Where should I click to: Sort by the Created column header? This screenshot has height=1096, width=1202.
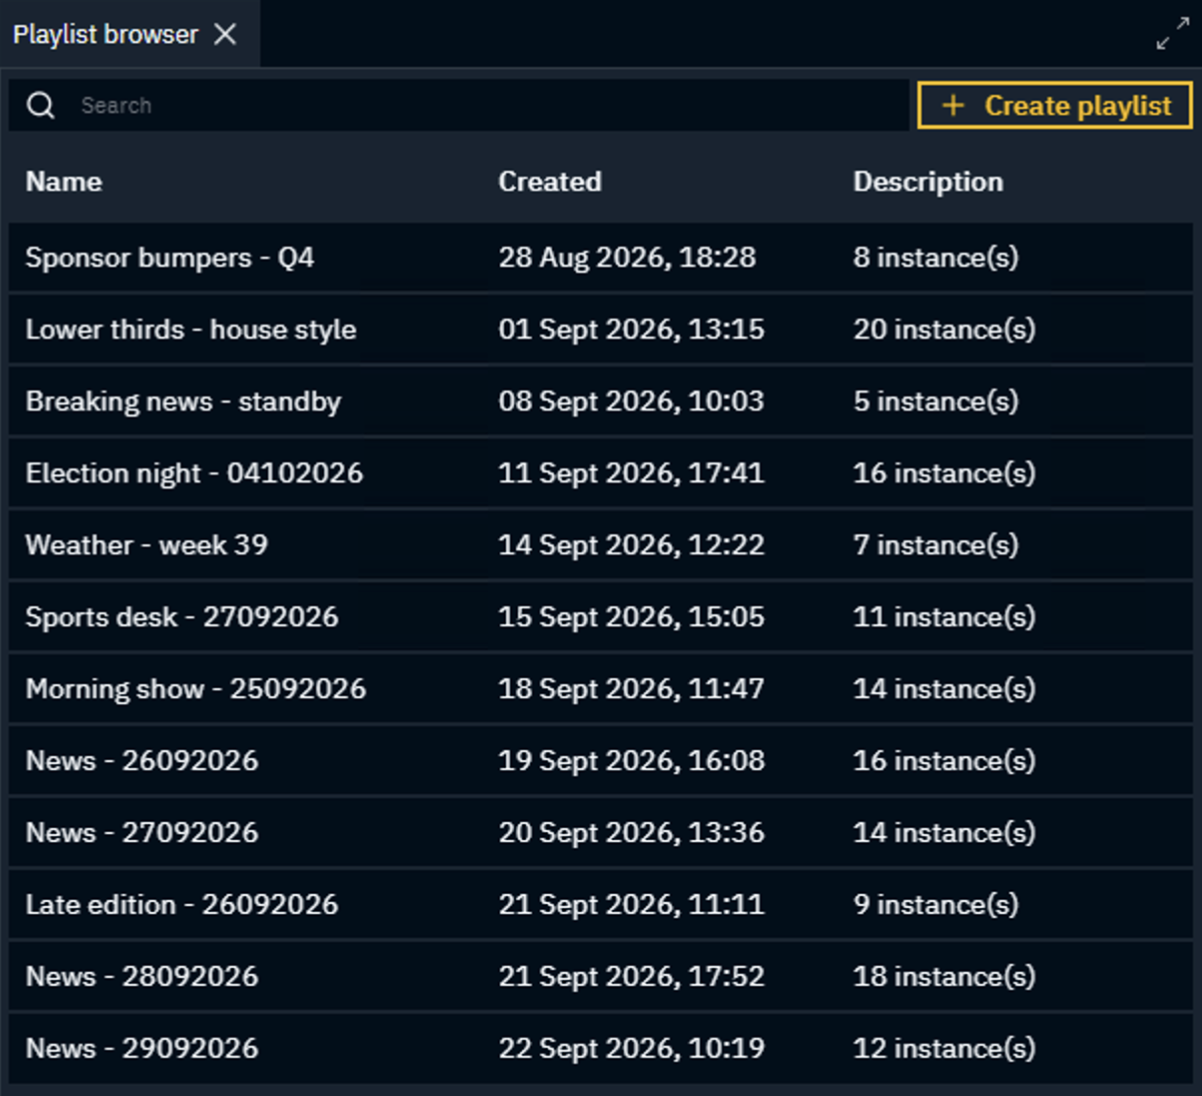pyautogui.click(x=550, y=181)
